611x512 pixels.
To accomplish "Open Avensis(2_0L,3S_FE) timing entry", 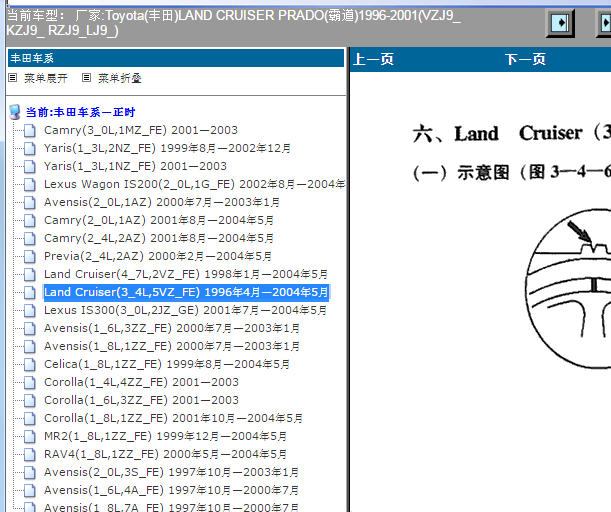I will [171, 472].
